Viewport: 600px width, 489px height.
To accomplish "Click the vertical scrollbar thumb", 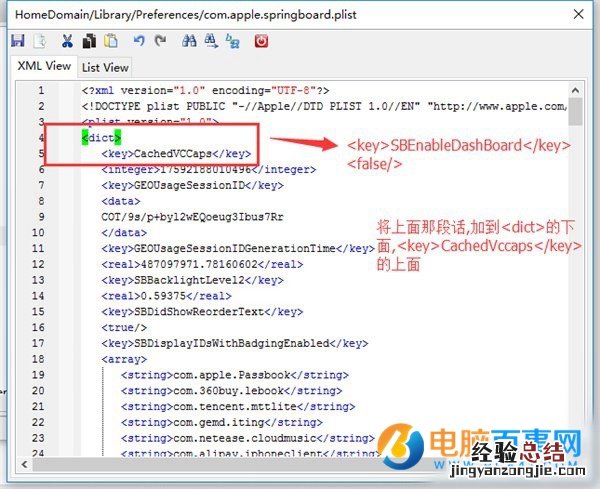I will point(575,111).
